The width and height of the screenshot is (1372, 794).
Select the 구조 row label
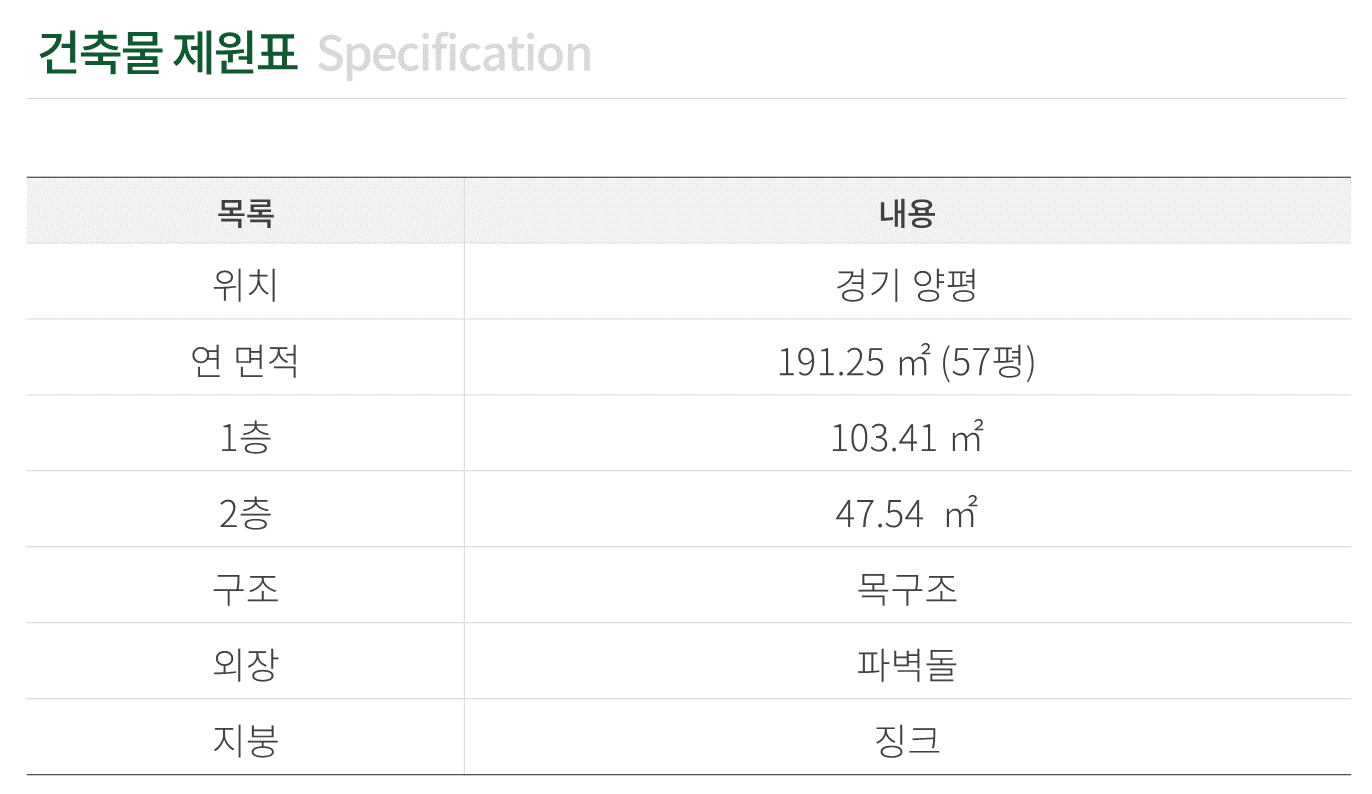[245, 589]
